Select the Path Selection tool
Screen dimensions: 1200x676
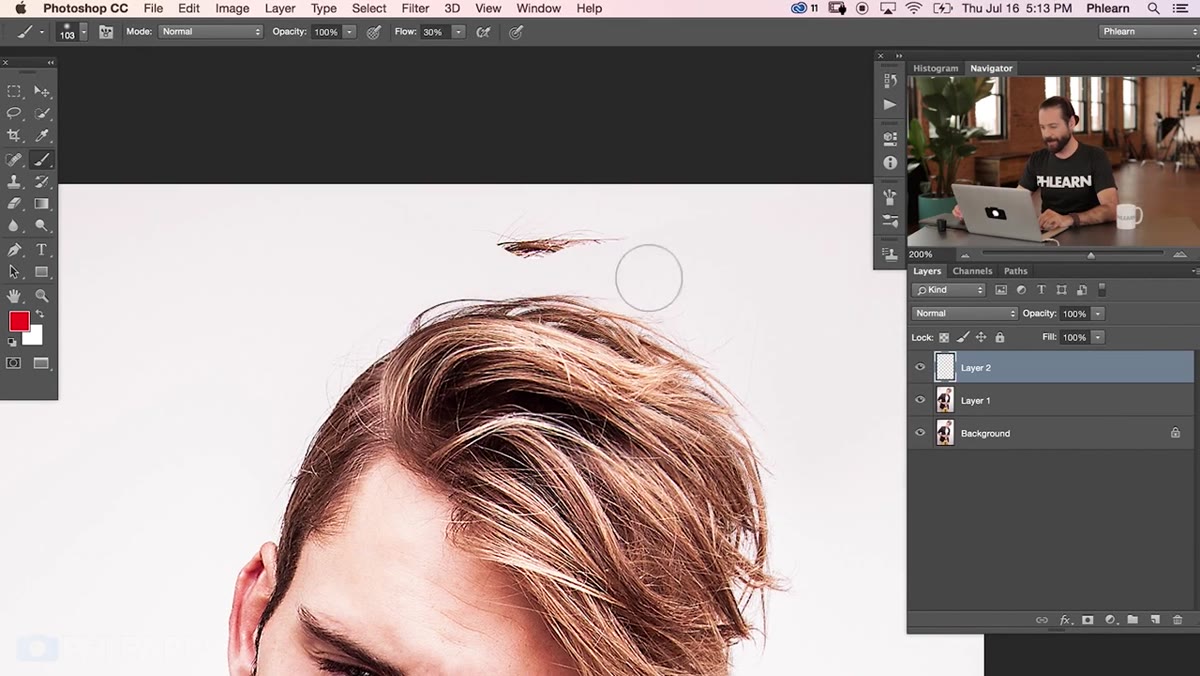pyautogui.click(x=14, y=272)
